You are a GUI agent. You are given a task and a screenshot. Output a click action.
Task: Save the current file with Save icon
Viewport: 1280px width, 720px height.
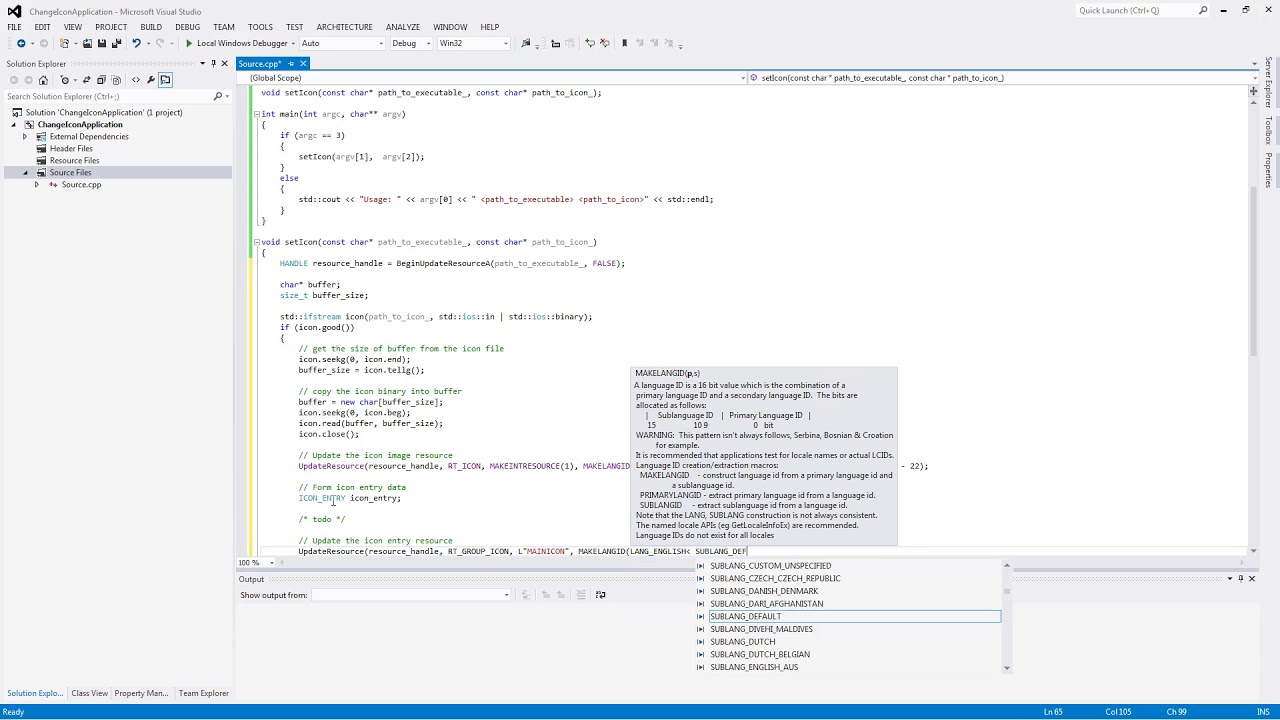pos(101,43)
